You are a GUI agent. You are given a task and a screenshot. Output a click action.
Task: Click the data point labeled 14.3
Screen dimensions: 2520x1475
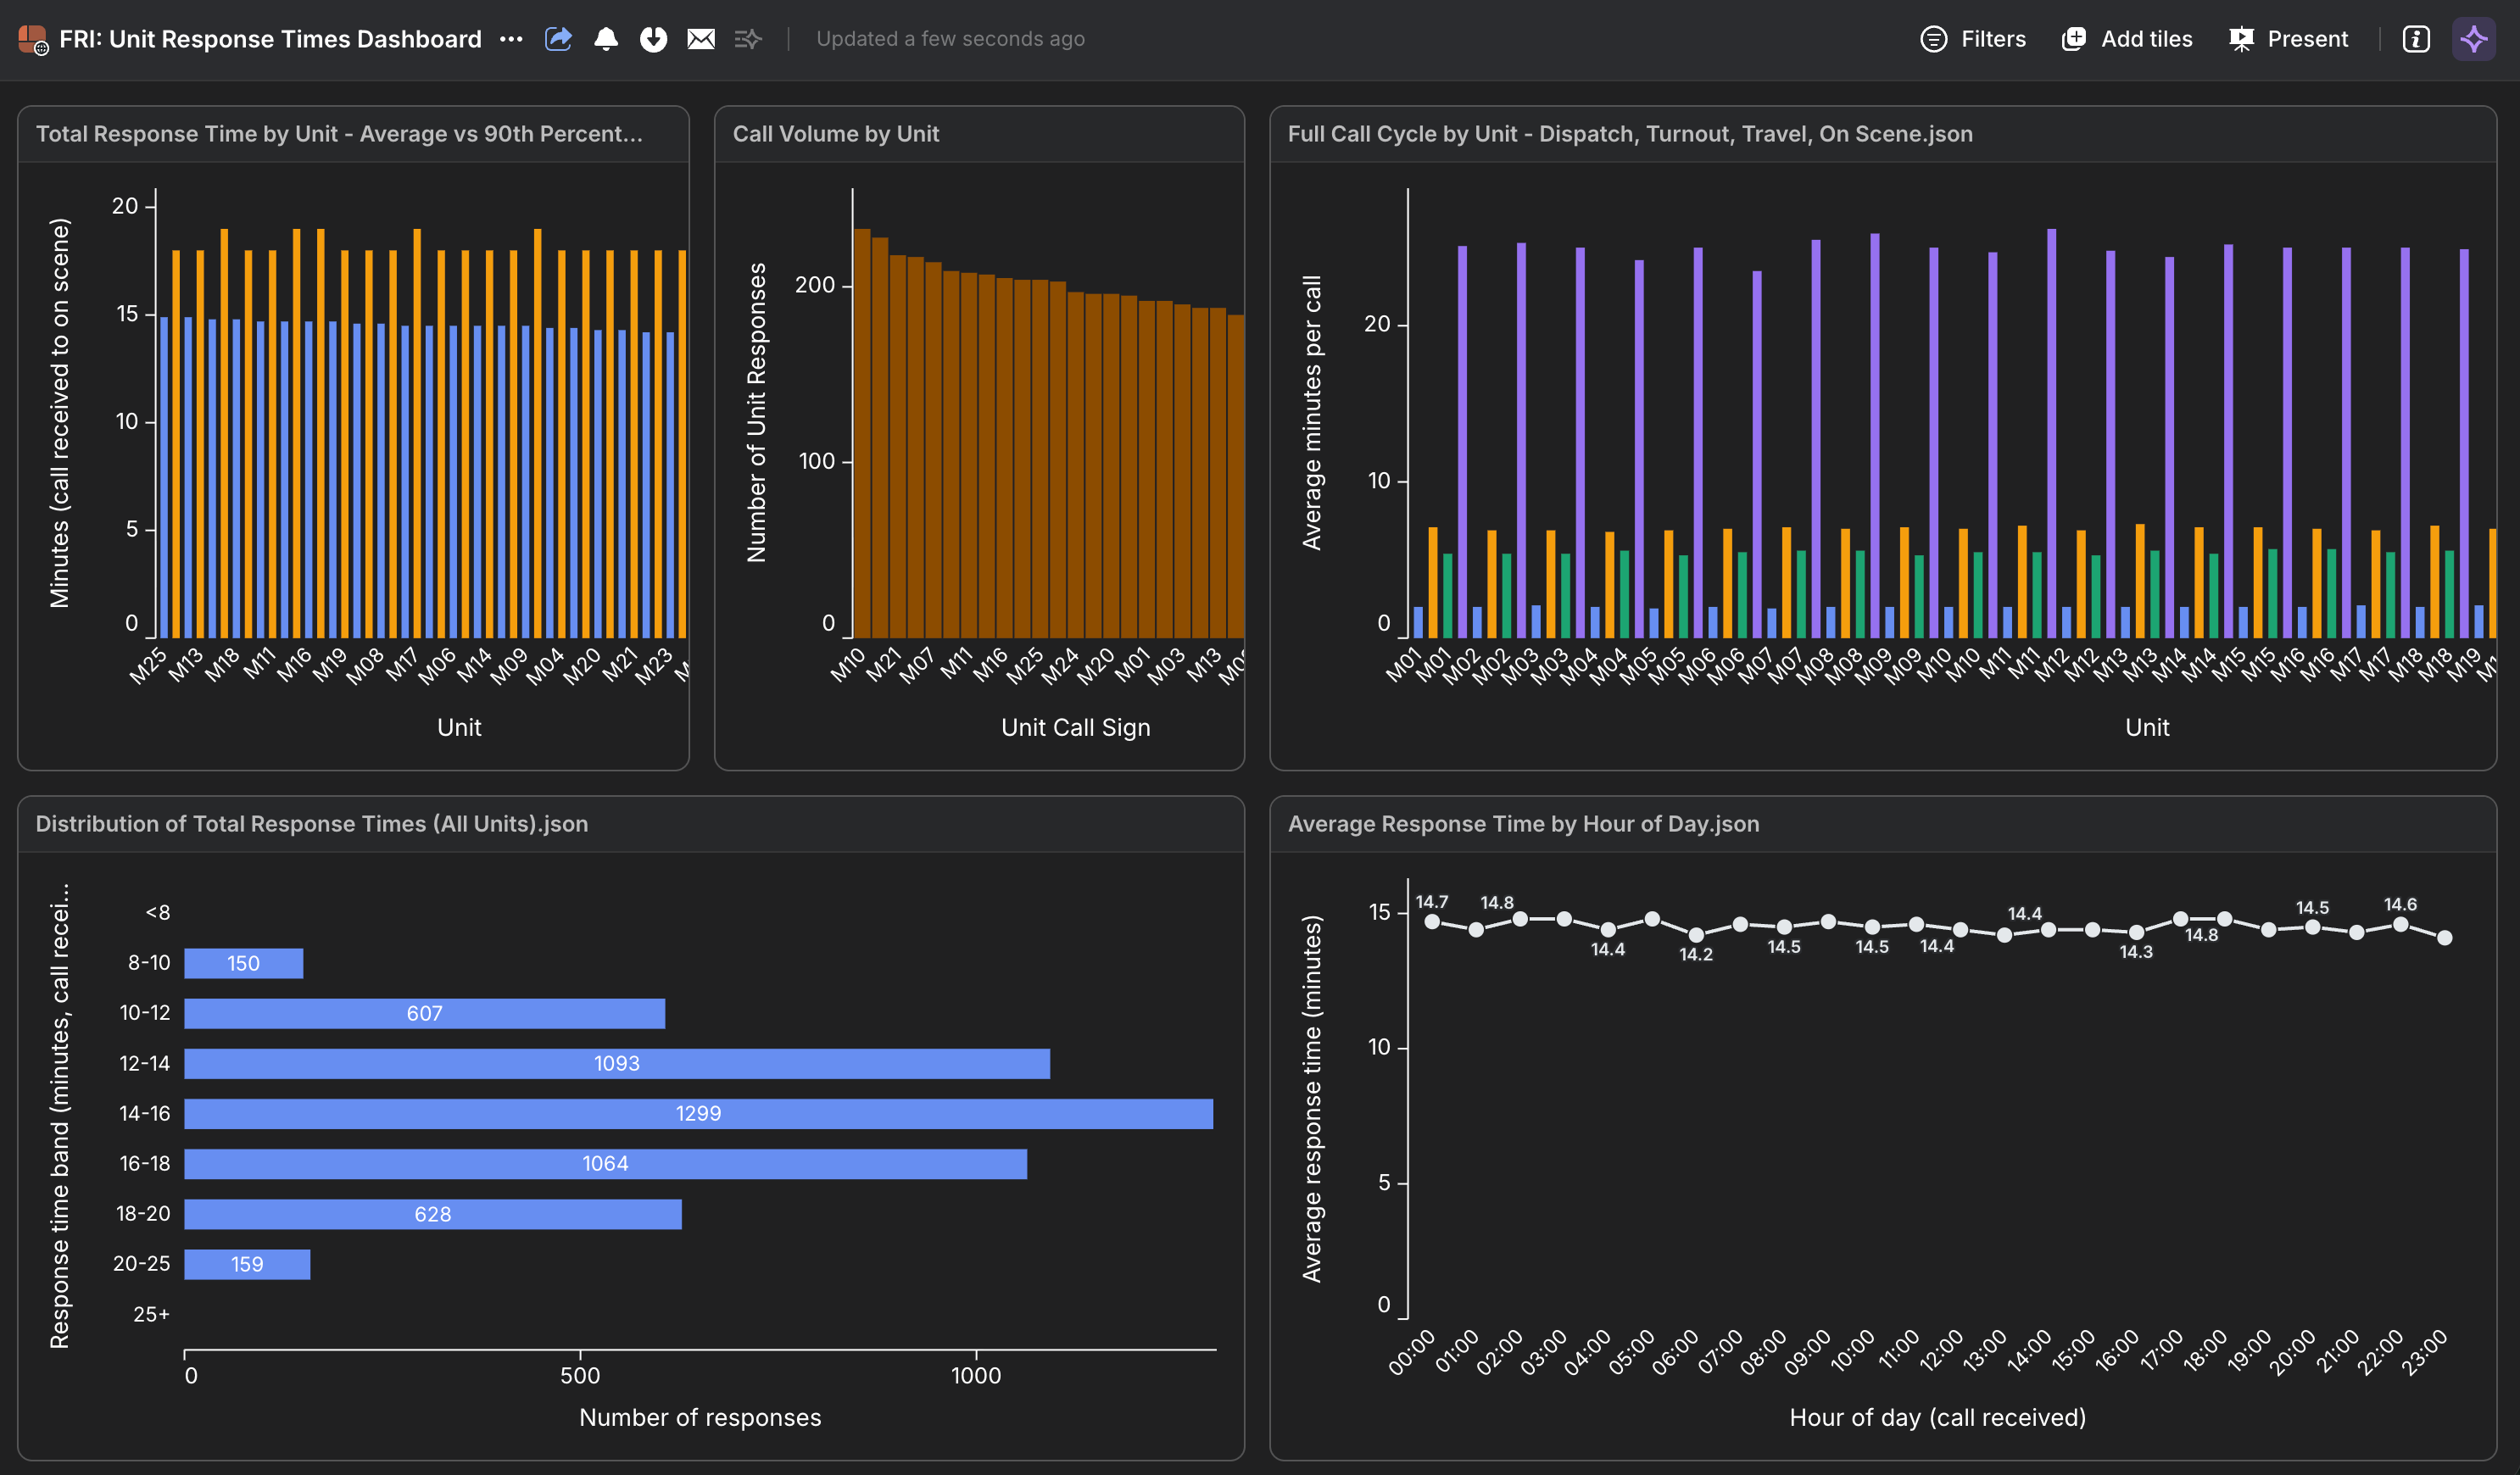(2136, 933)
